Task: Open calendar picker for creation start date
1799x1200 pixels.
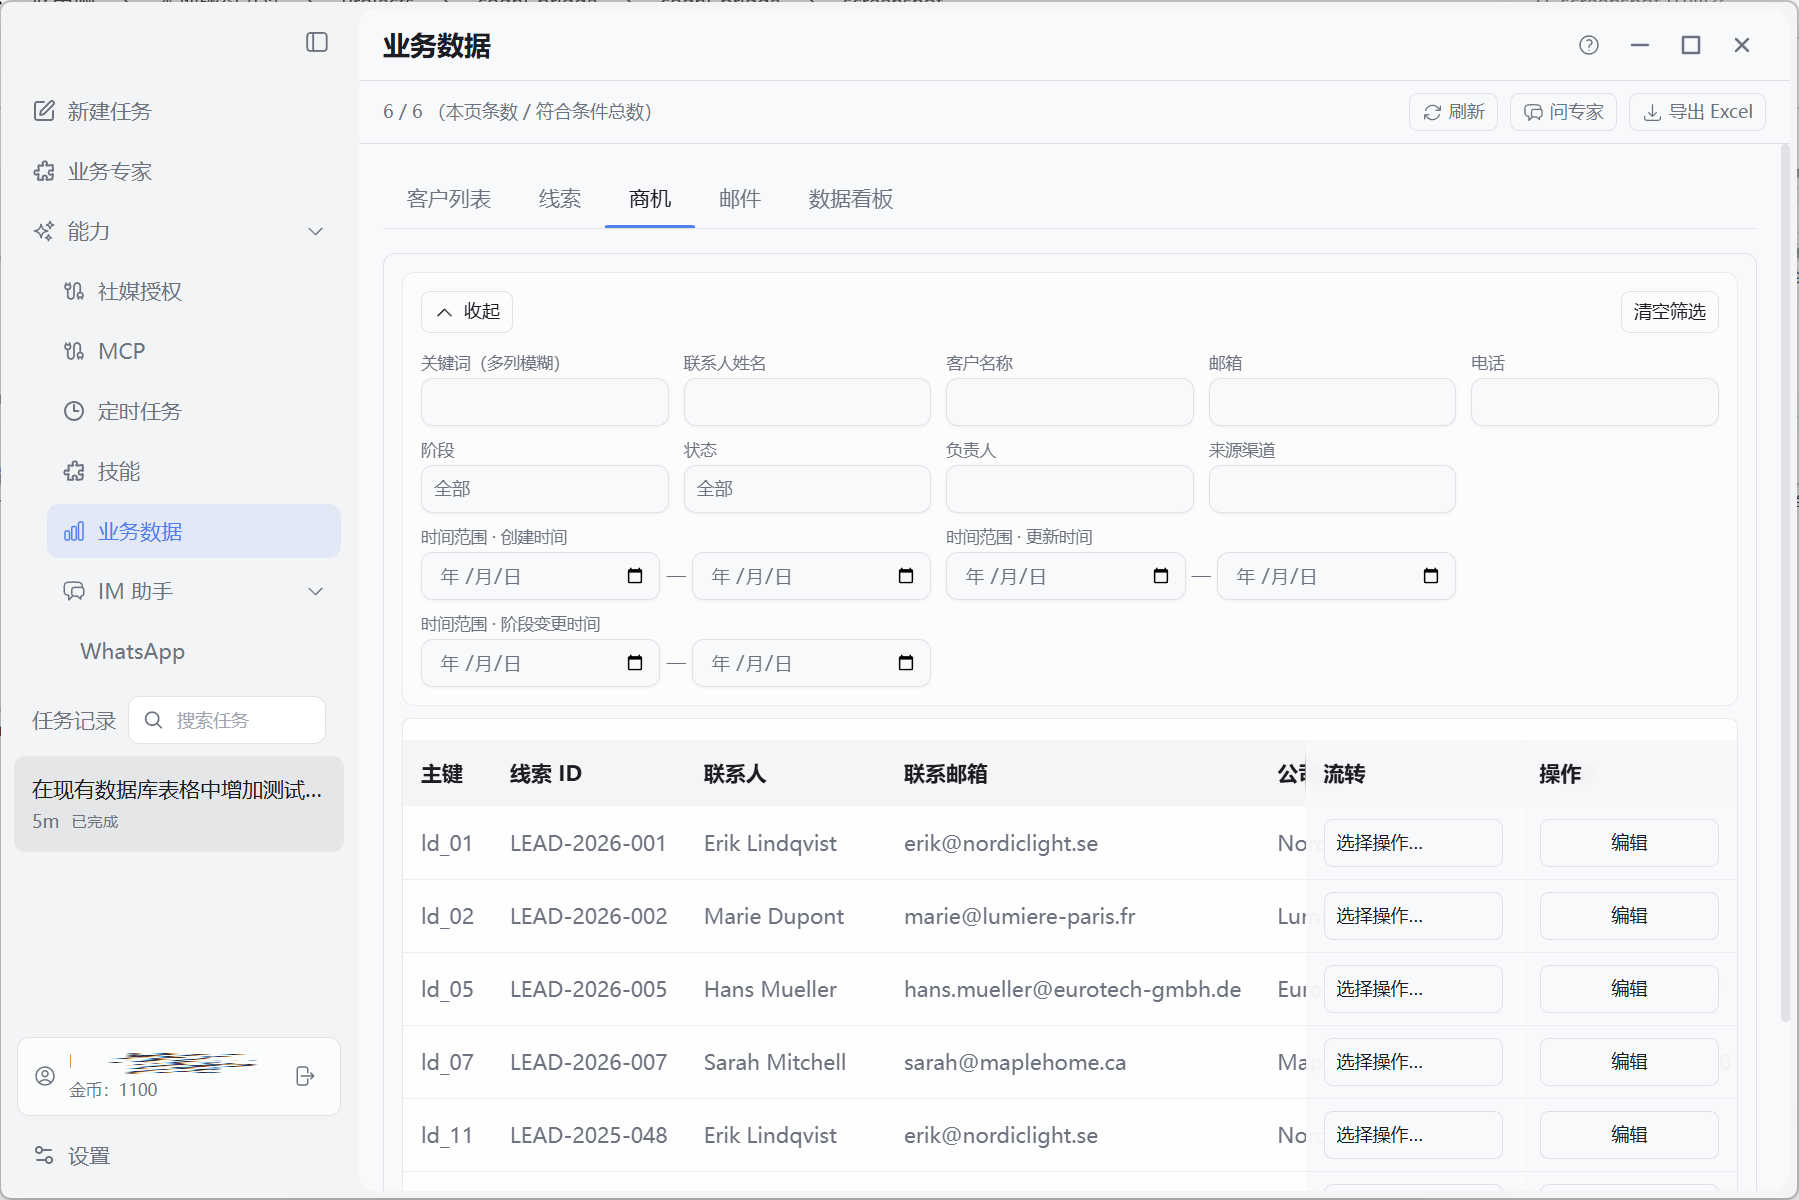Action: [635, 576]
